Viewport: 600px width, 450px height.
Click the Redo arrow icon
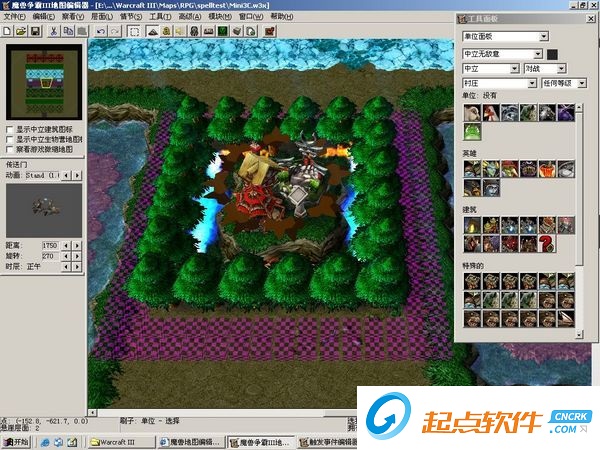coord(115,31)
